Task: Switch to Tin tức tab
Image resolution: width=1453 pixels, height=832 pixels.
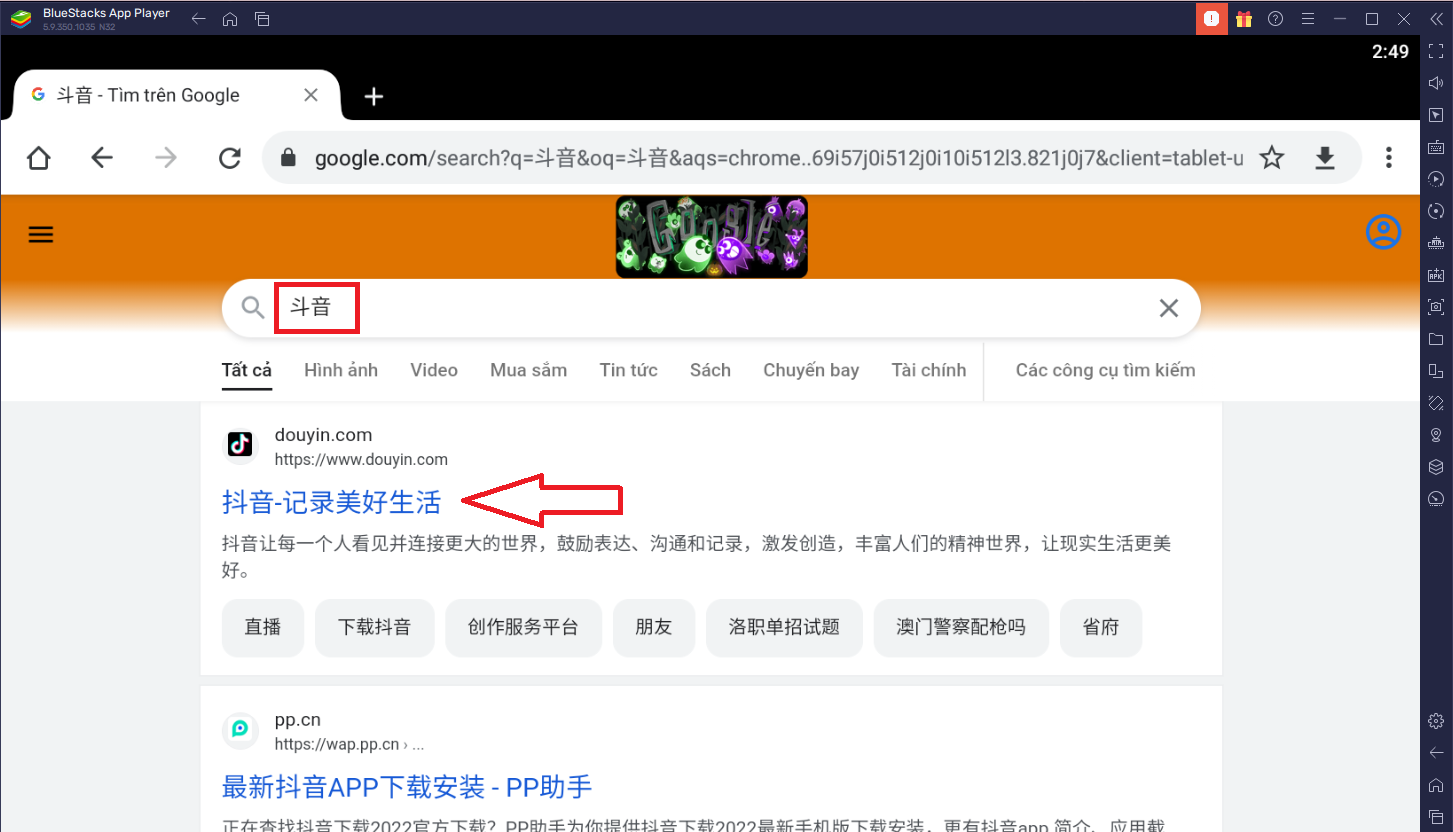Action: [628, 370]
